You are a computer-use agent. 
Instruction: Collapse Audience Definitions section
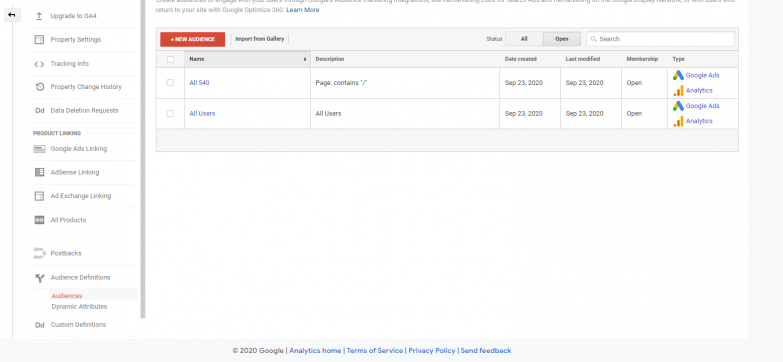pyautogui.click(x=80, y=278)
